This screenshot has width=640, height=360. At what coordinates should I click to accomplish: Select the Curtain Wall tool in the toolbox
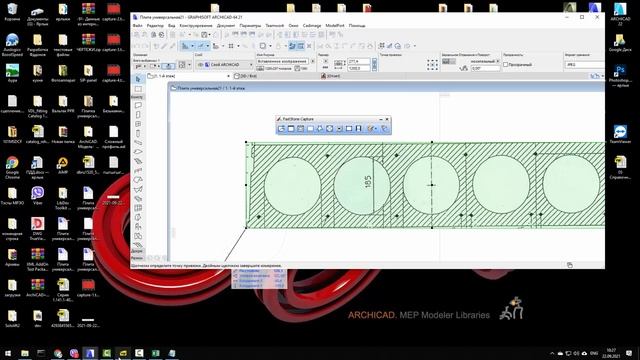[x=138, y=208]
